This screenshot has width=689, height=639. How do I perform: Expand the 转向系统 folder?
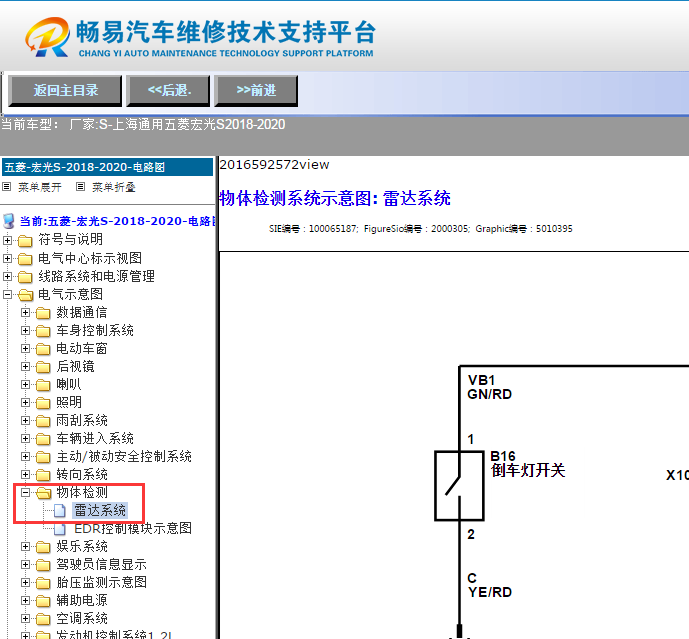click(25, 475)
